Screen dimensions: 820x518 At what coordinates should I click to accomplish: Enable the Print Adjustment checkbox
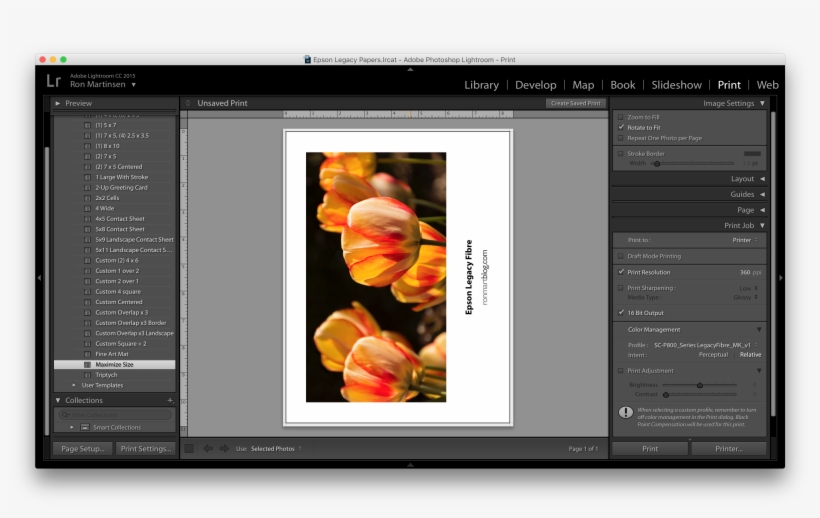point(621,371)
